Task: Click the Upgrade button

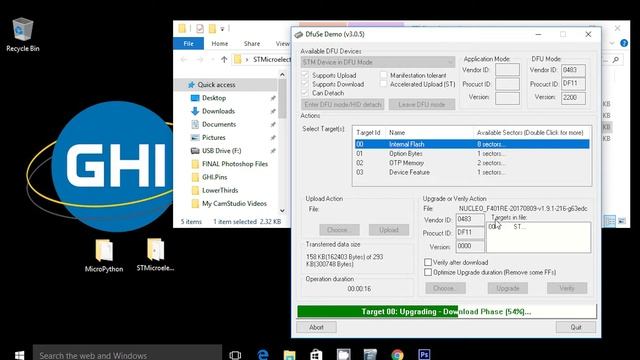Action: pyautogui.click(x=508, y=288)
